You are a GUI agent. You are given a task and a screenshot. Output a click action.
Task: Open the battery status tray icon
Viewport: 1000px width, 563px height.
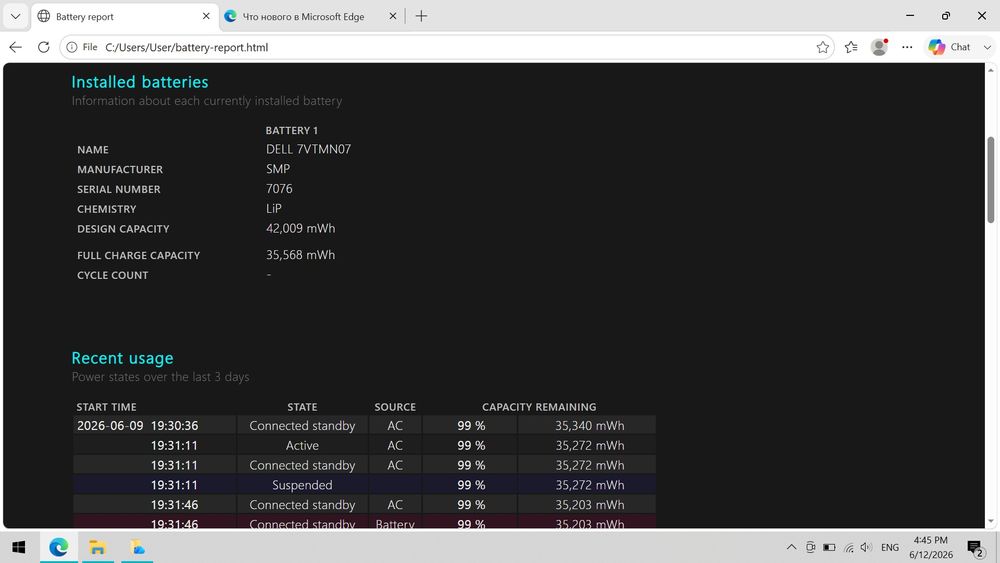click(829, 547)
